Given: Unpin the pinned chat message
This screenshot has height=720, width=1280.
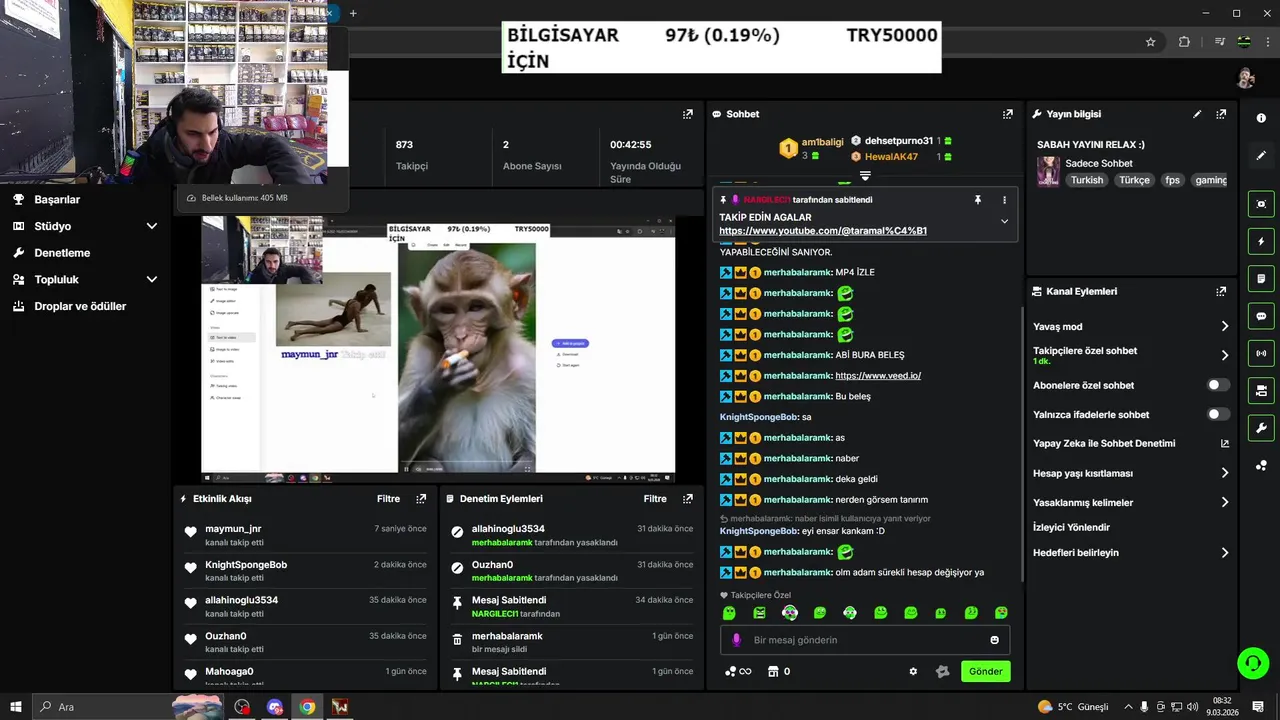Looking at the screenshot, I should [977, 200].
